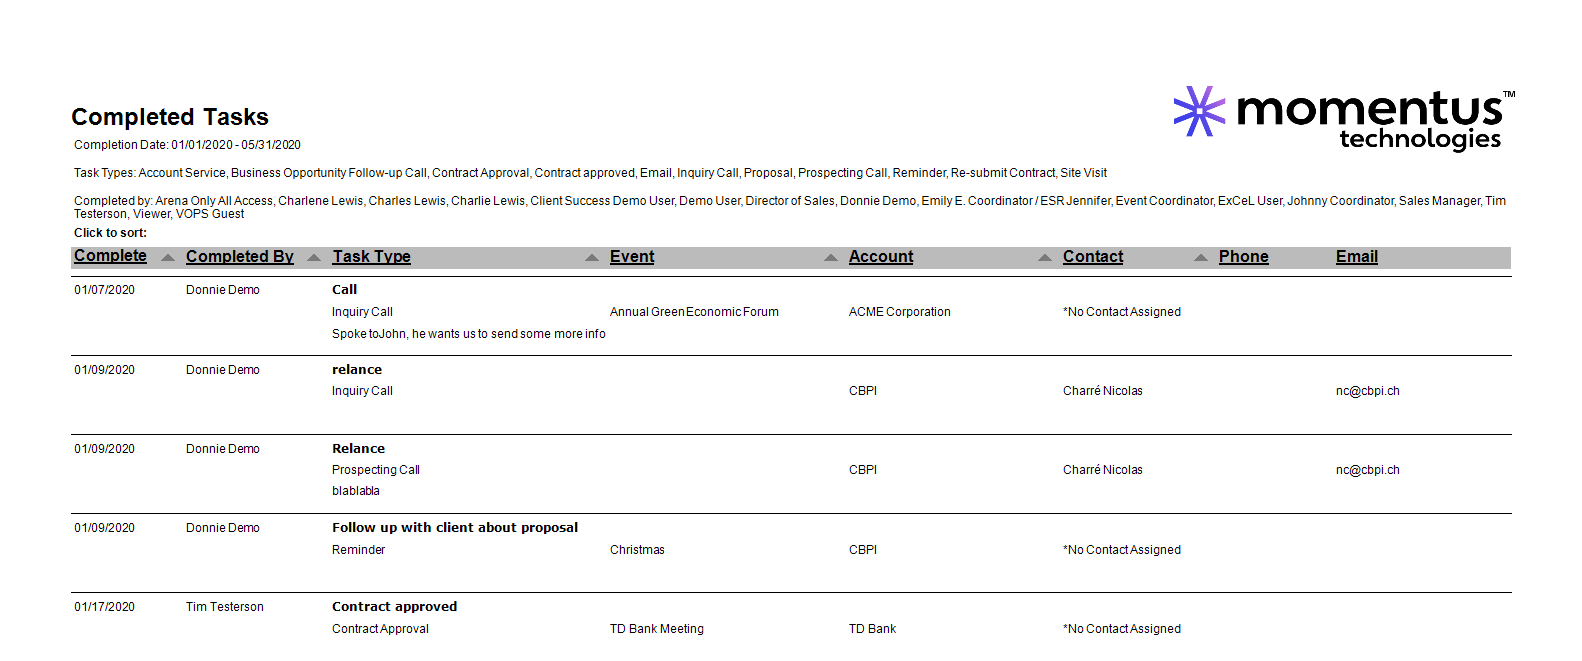Image resolution: width=1582 pixels, height=661 pixels.
Task: Click the bold task title 'Call'
Action: point(344,290)
